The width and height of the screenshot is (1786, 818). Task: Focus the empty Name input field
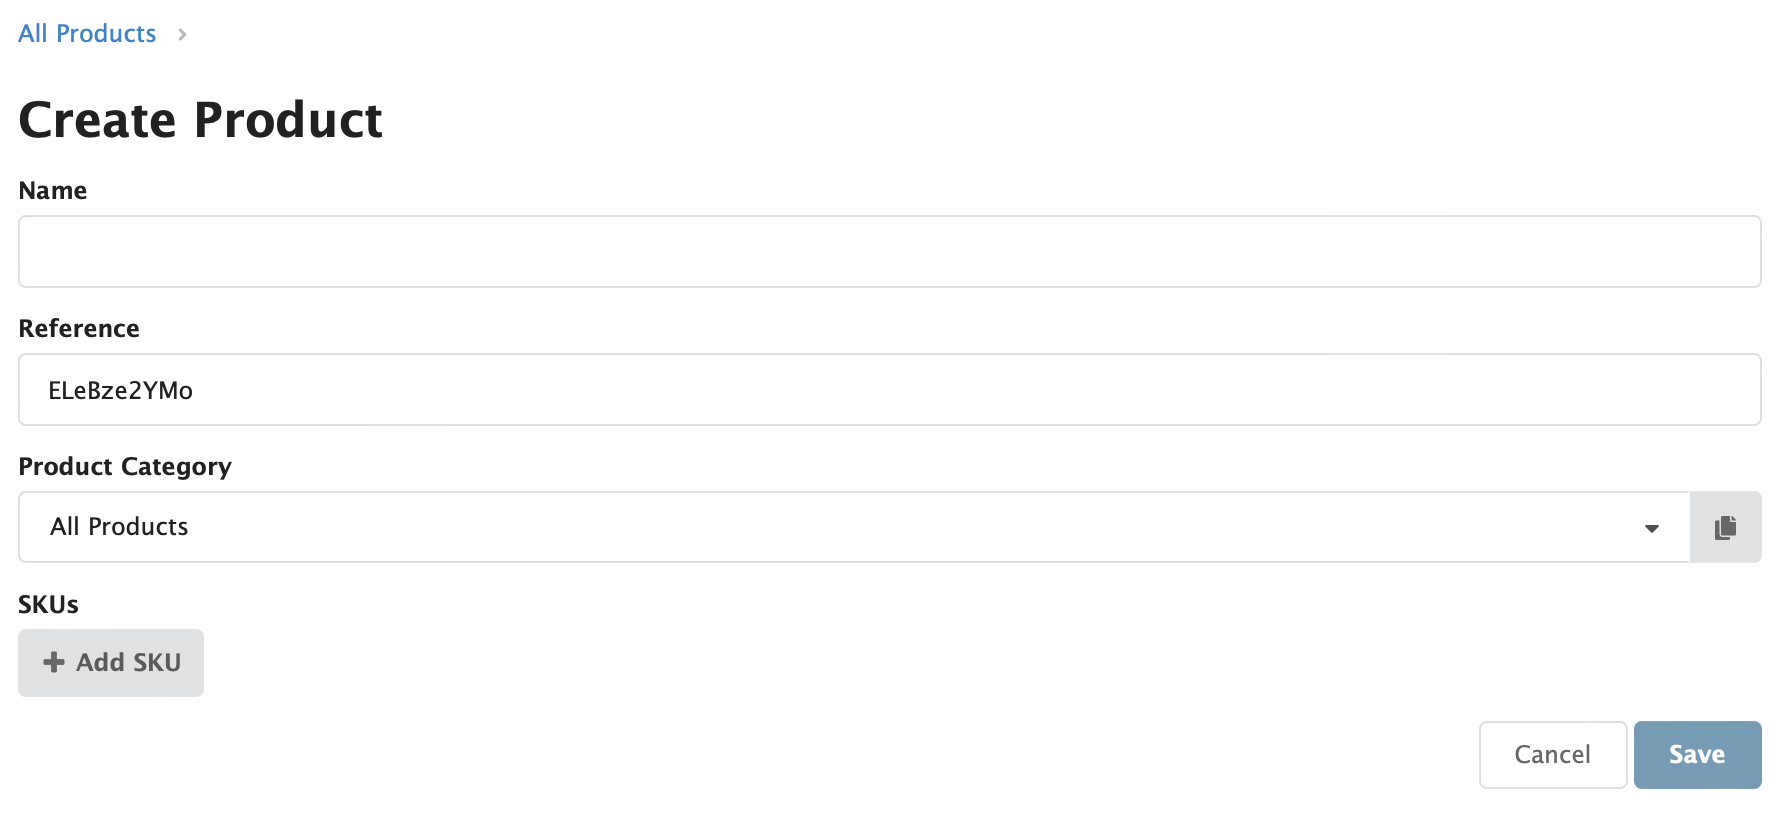click(x=889, y=252)
